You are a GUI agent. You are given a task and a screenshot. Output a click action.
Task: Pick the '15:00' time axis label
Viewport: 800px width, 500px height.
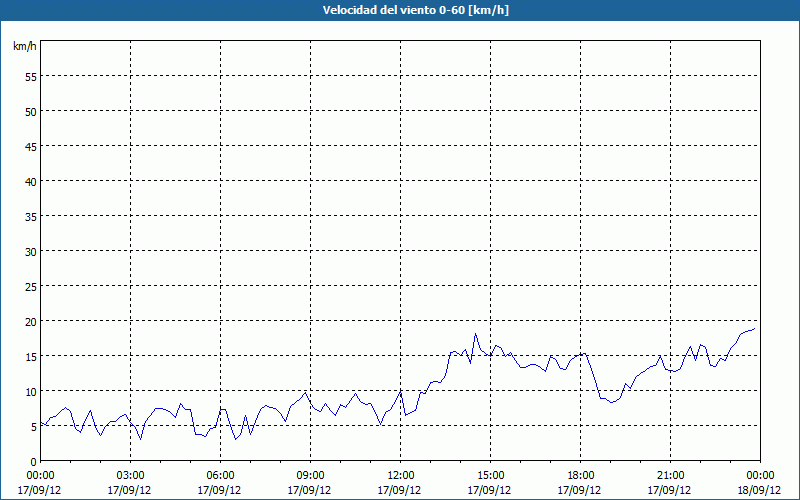coord(490,476)
